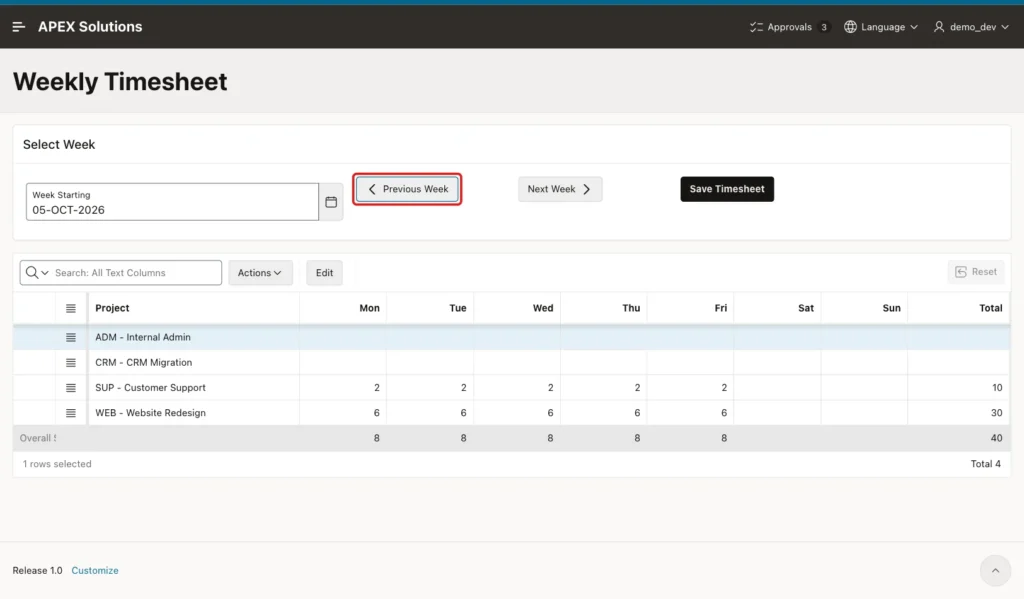Open the hamburger navigation menu
Image resolution: width=1024 pixels, height=599 pixels.
[x=18, y=27]
